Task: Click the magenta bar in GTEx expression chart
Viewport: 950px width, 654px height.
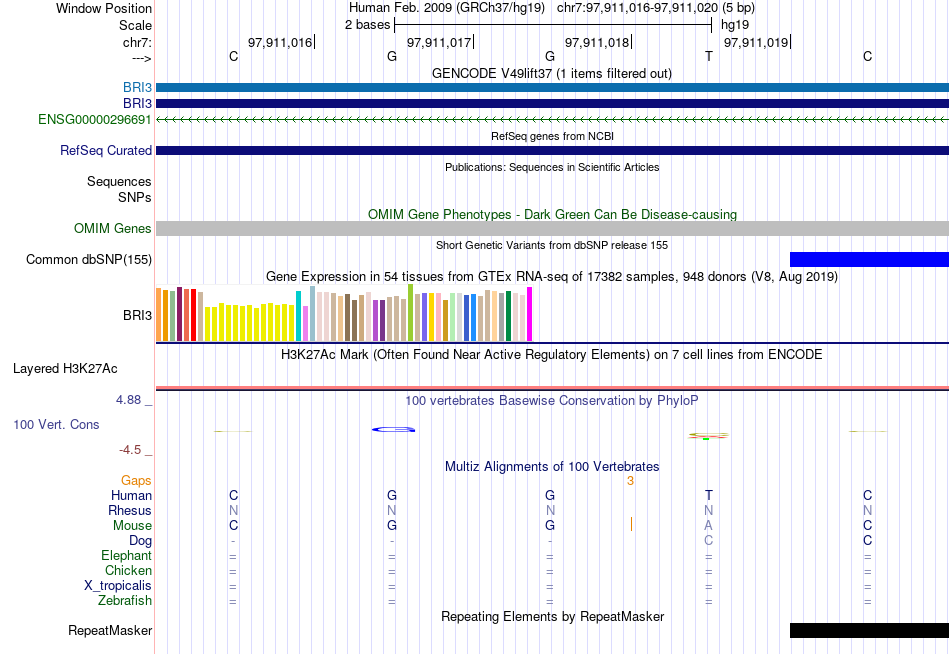Action: coord(530,314)
